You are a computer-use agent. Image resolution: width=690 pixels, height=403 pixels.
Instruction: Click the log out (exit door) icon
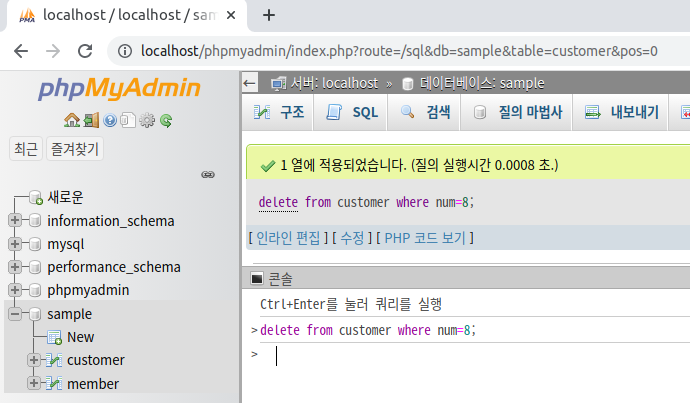point(91,120)
